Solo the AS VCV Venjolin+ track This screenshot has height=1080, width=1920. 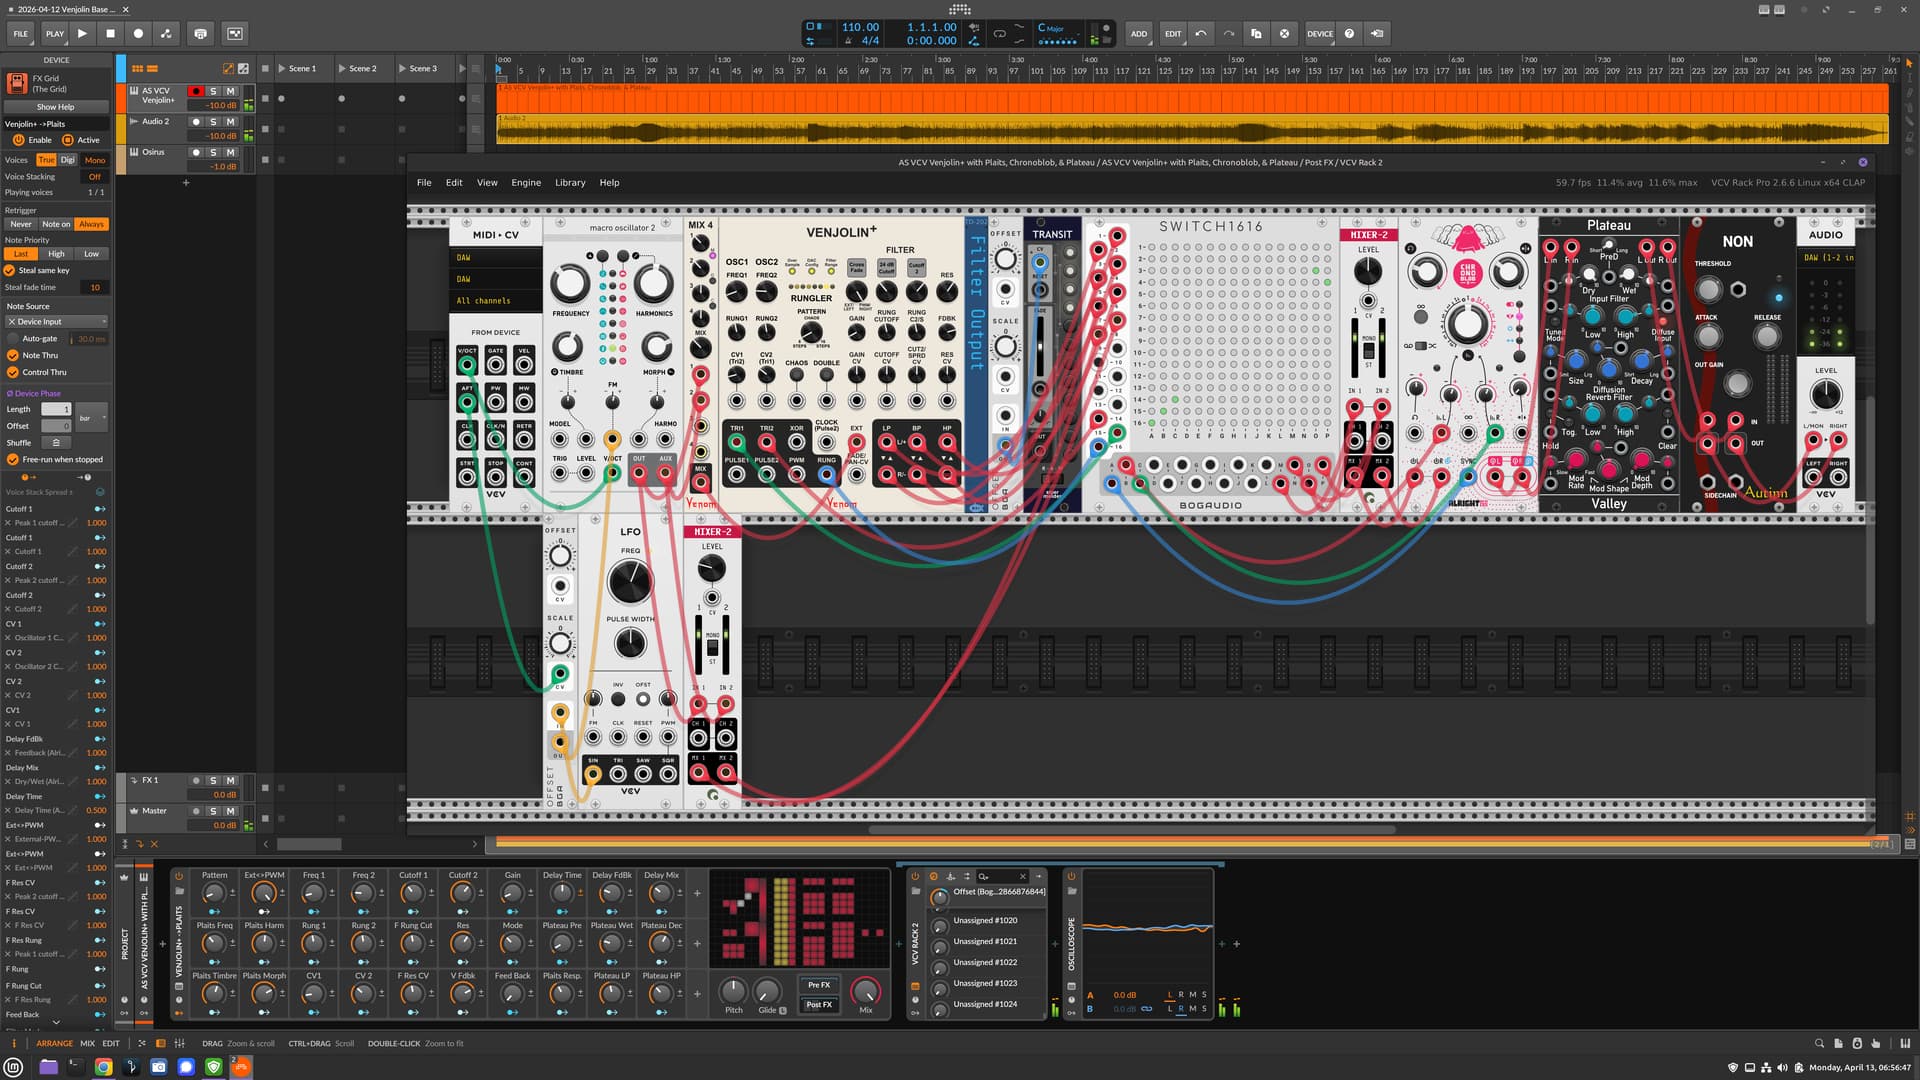(213, 91)
